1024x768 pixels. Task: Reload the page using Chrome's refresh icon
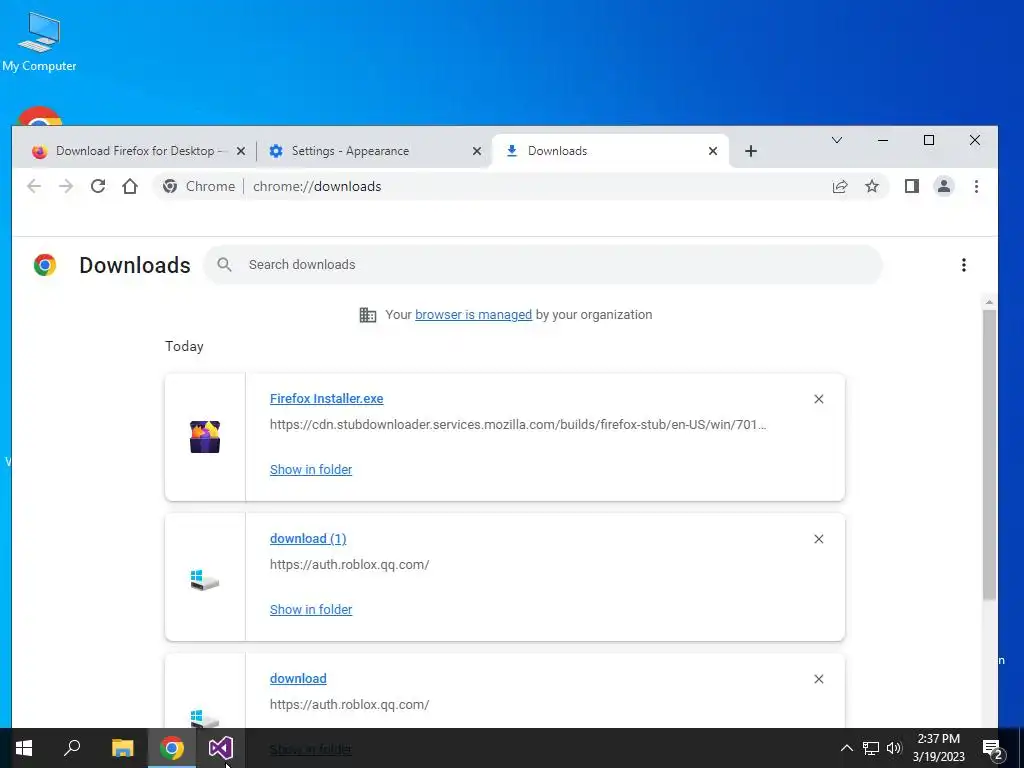[x=98, y=186]
